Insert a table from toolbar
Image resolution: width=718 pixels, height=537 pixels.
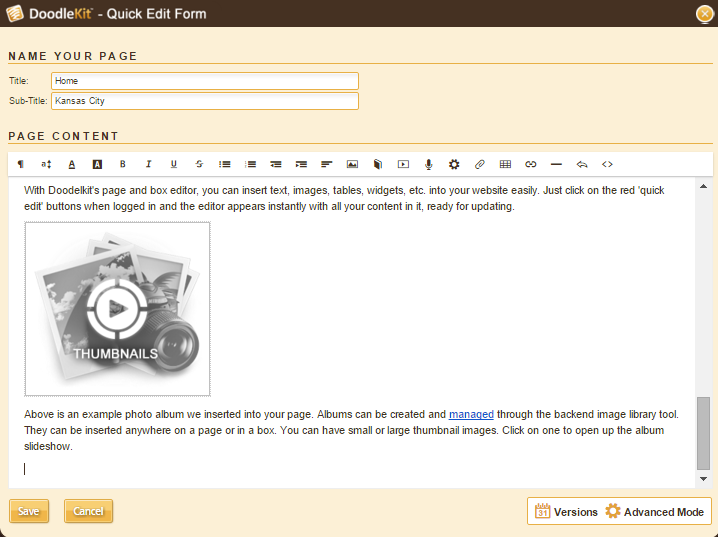[x=505, y=164]
